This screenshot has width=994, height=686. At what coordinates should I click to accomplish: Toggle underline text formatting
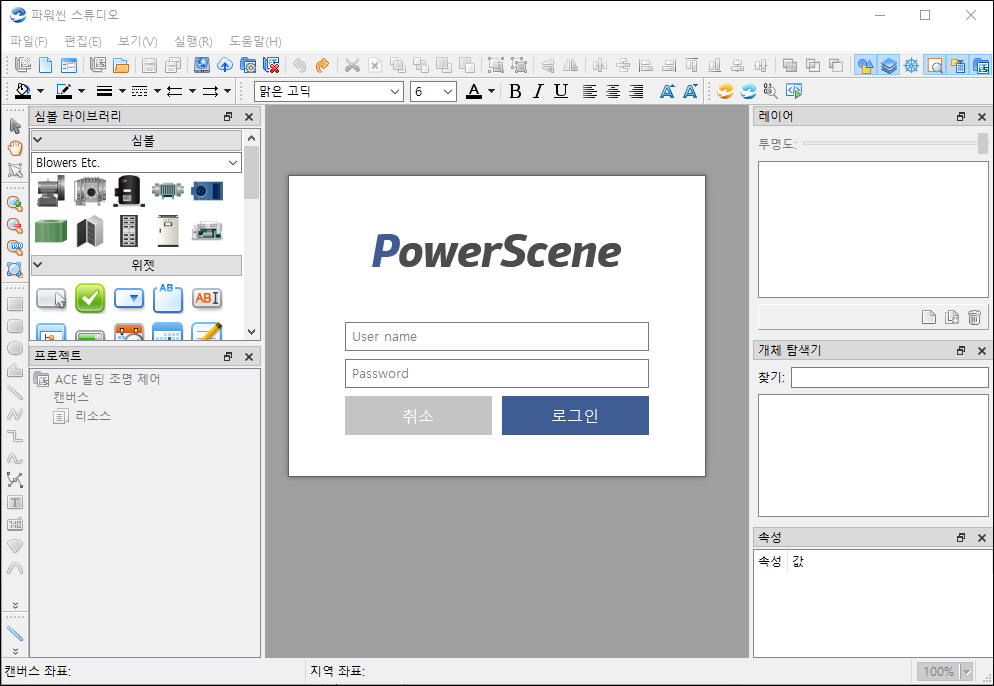[561, 91]
